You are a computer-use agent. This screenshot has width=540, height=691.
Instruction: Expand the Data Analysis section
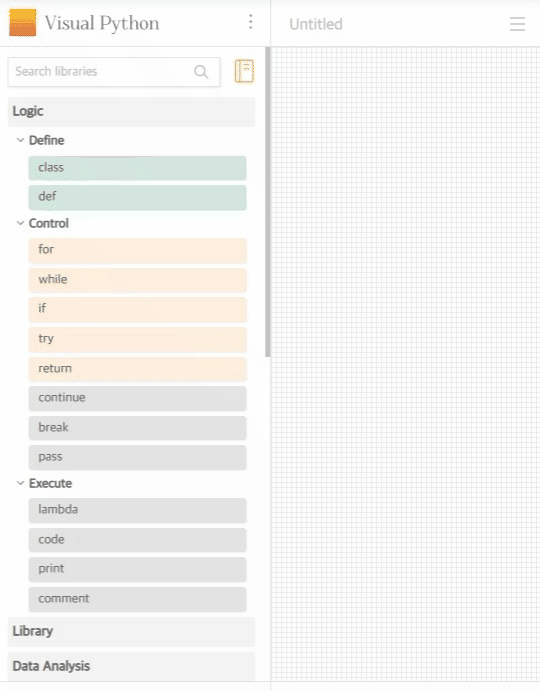(x=131, y=666)
